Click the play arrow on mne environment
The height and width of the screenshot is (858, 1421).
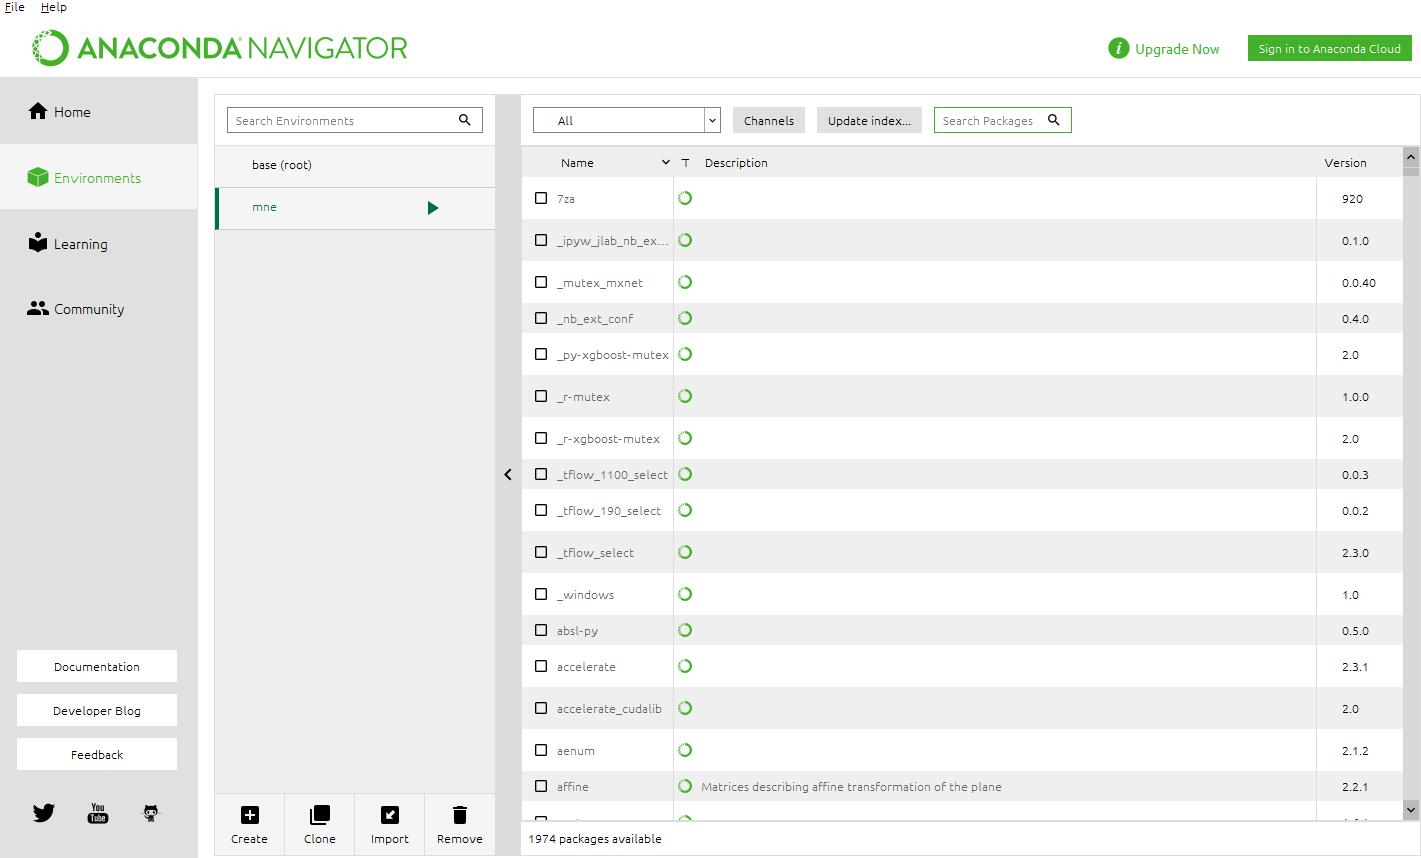pos(433,208)
